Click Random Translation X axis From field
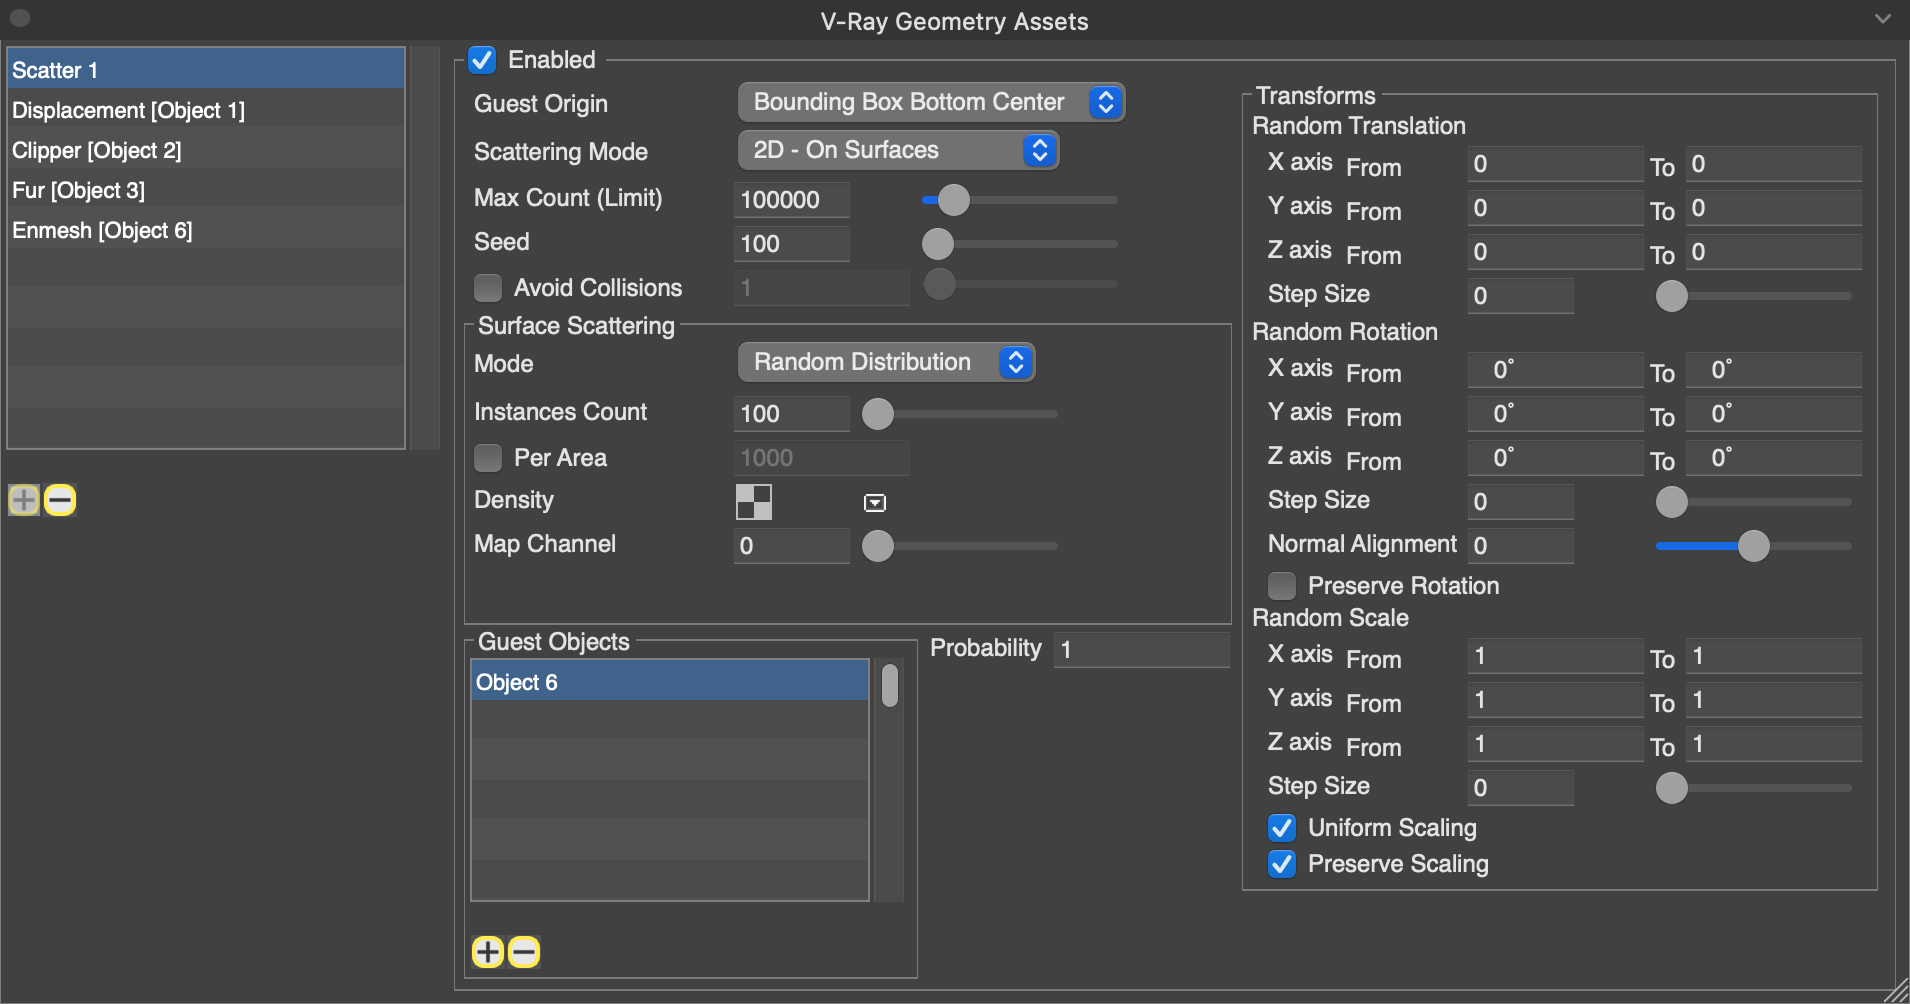The width and height of the screenshot is (1910, 1004). tap(1556, 164)
